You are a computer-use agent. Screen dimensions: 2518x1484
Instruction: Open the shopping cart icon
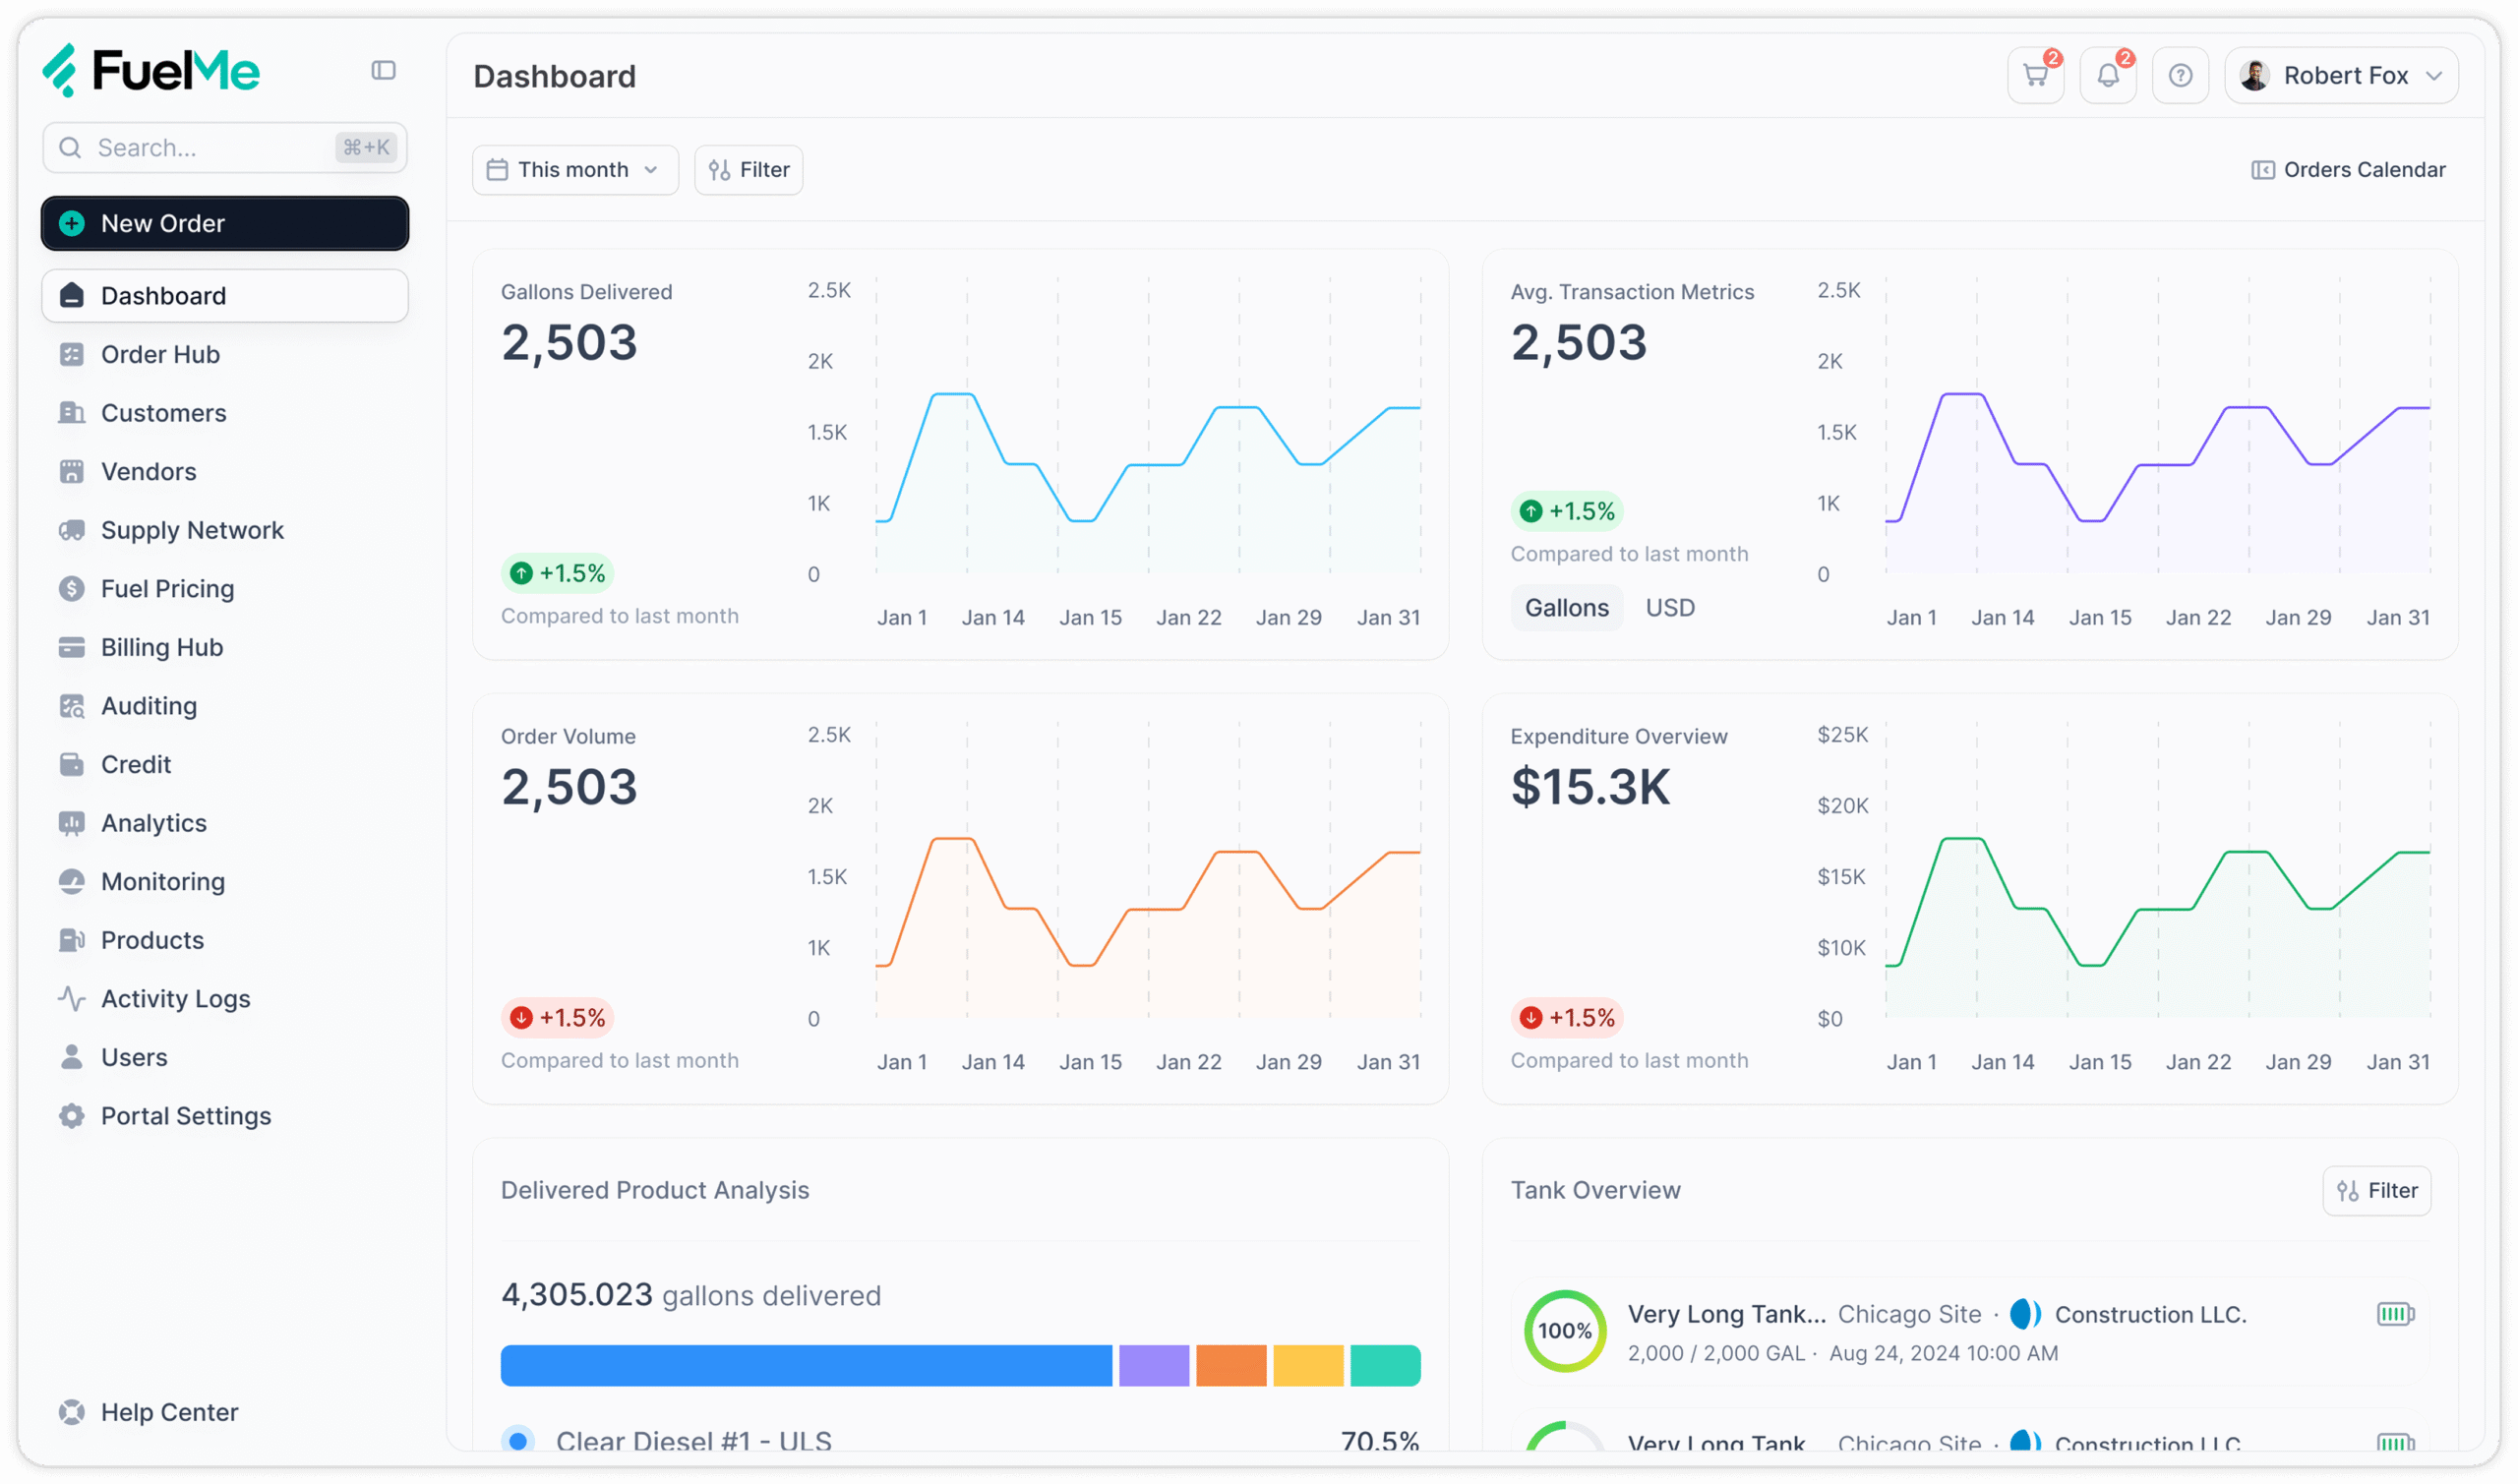(2035, 76)
